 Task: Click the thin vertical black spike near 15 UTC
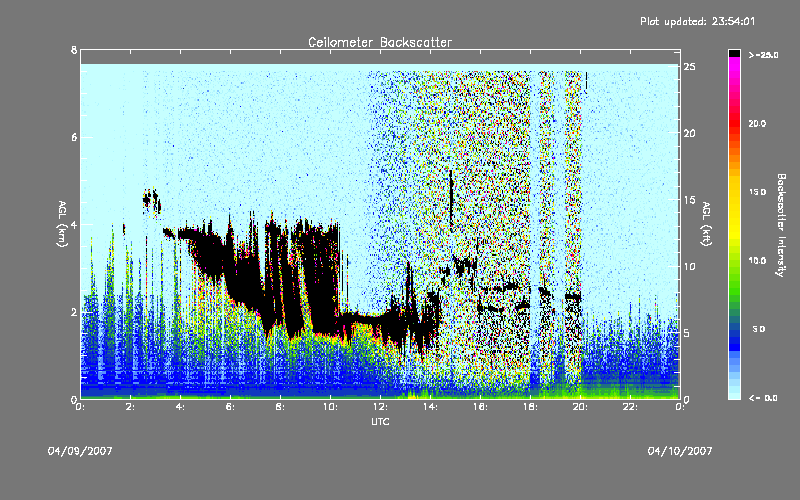[451, 199]
